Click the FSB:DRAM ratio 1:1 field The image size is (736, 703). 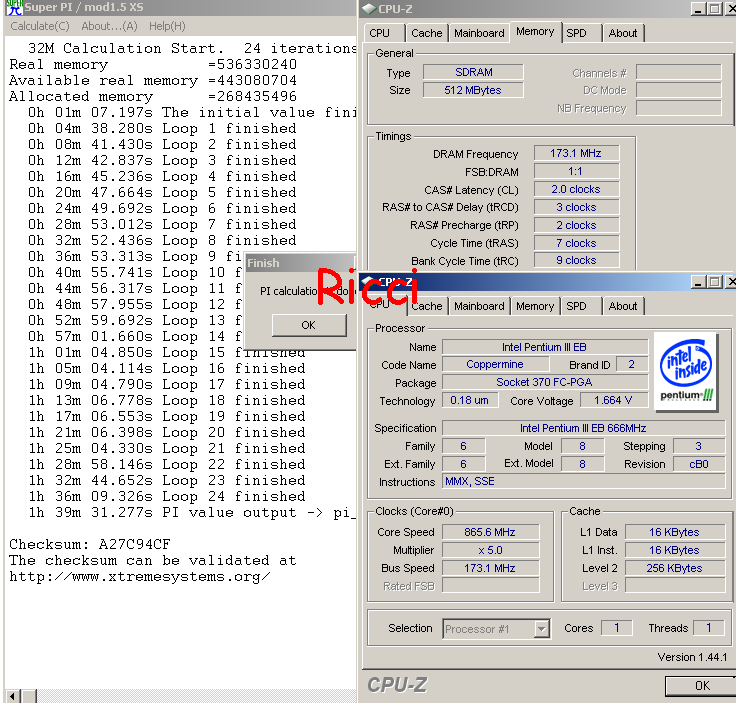pos(576,171)
